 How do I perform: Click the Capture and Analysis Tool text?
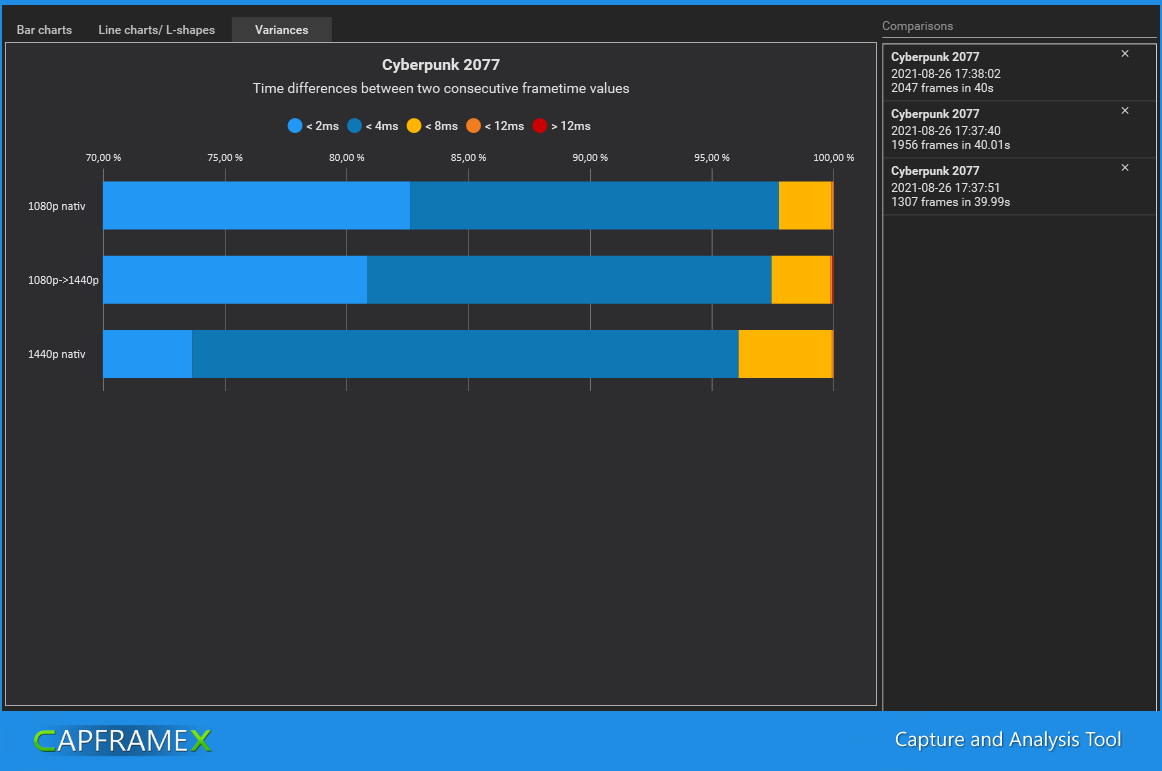(x=1008, y=739)
